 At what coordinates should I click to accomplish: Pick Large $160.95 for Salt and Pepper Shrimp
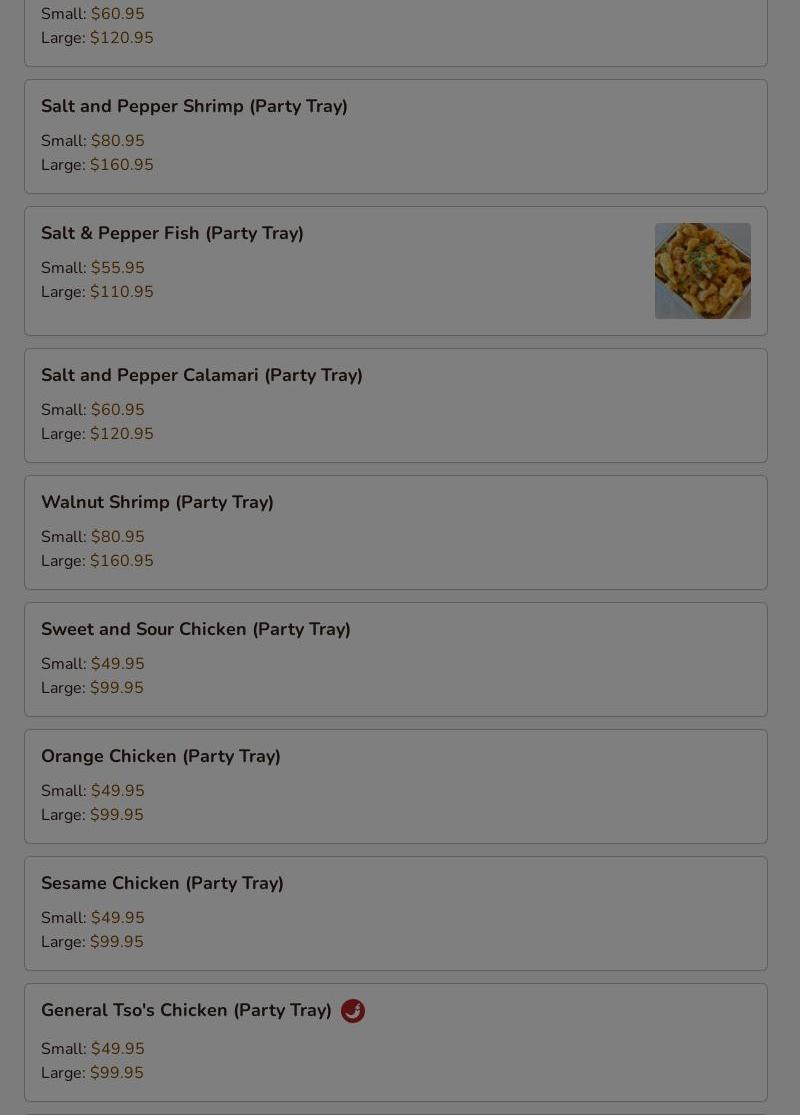(97, 165)
